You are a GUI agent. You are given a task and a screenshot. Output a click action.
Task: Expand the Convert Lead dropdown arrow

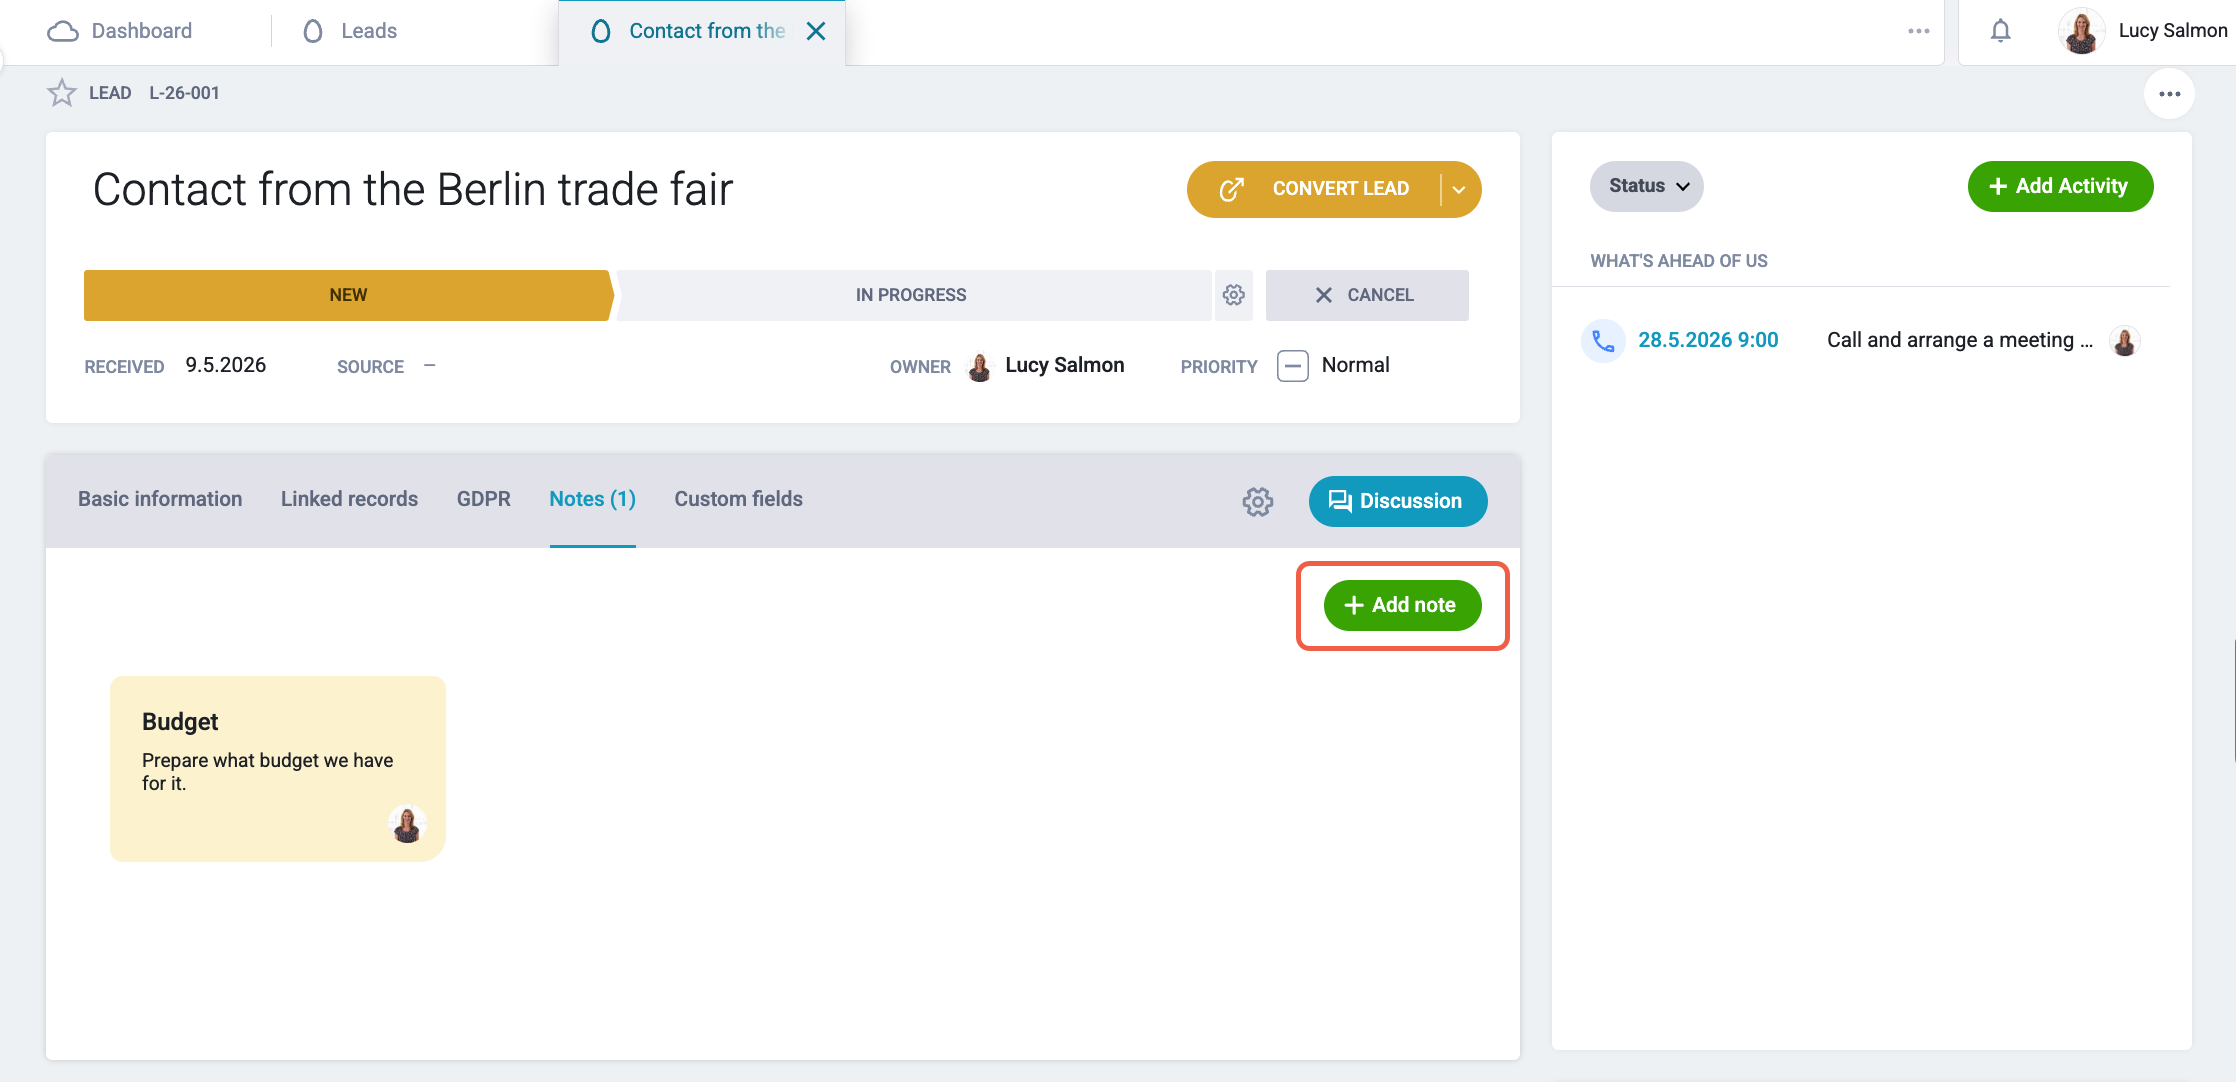(1460, 189)
